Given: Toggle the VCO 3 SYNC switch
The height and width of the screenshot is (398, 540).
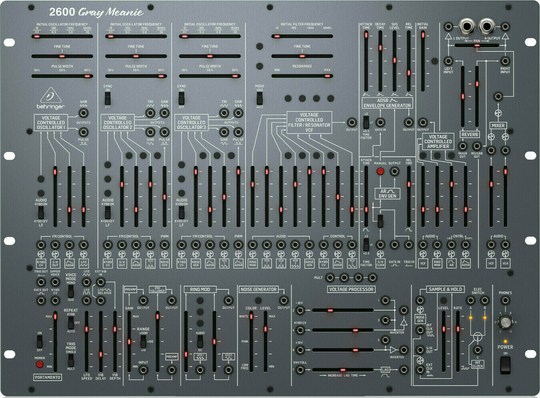Looking at the screenshot, I should click(x=181, y=99).
